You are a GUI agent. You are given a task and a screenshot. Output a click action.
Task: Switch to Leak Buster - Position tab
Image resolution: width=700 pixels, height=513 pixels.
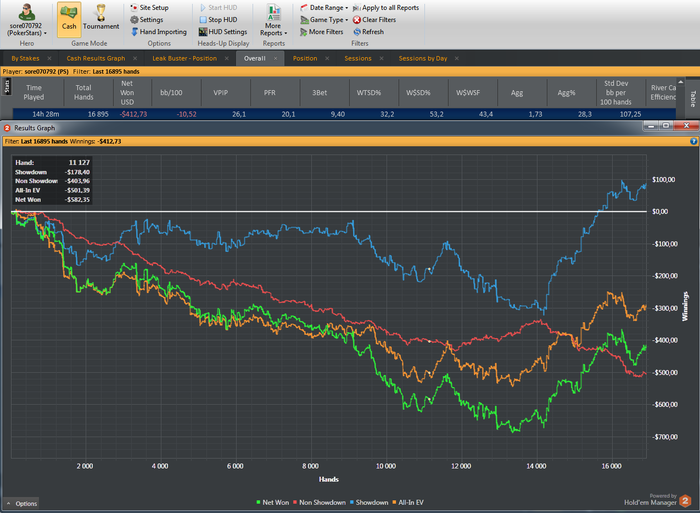pyautogui.click(x=184, y=58)
